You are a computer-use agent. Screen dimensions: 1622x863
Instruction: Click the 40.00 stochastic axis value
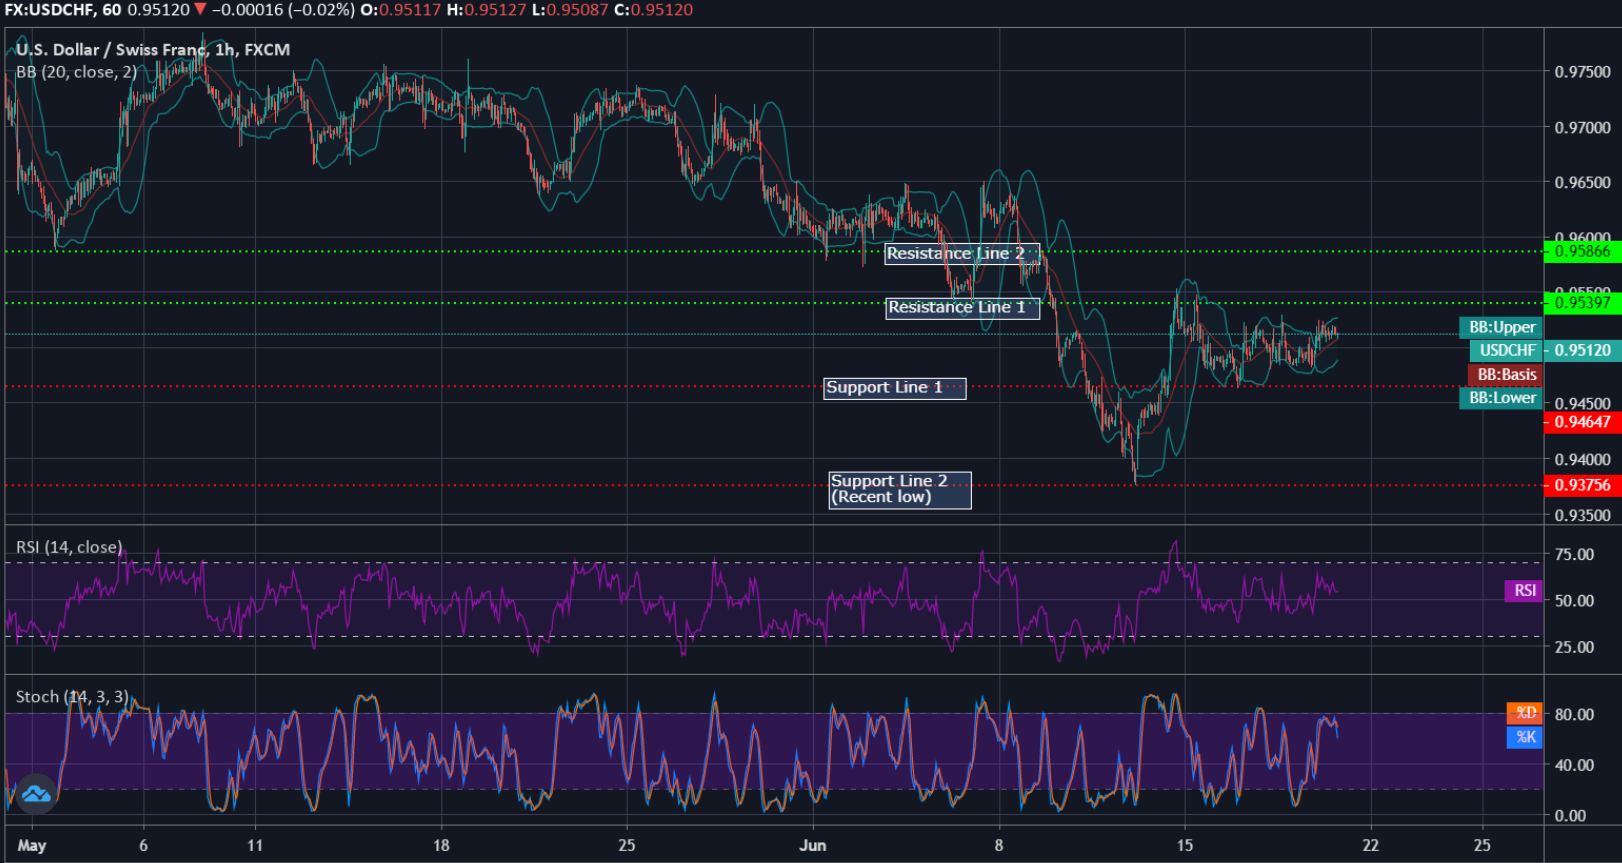[x=1575, y=766]
